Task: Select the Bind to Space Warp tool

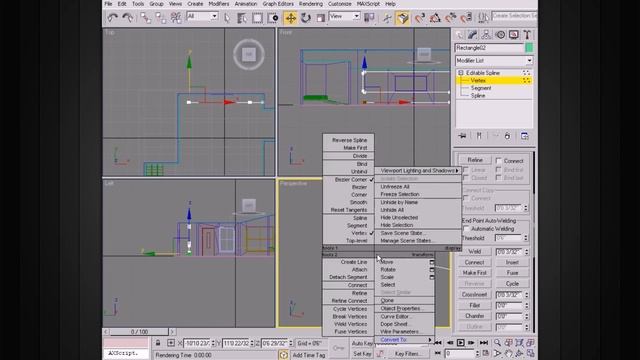Action: [176, 18]
